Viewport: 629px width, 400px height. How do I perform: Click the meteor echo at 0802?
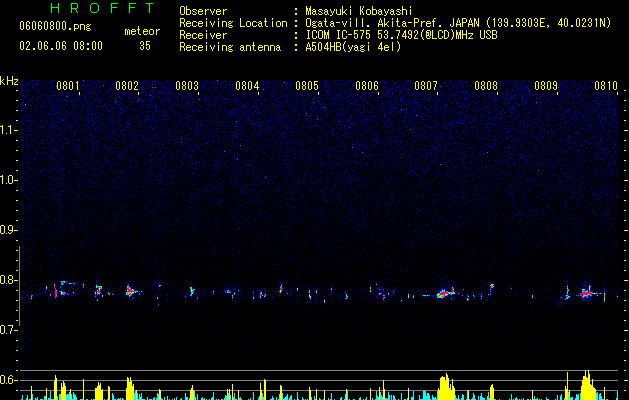[130, 291]
